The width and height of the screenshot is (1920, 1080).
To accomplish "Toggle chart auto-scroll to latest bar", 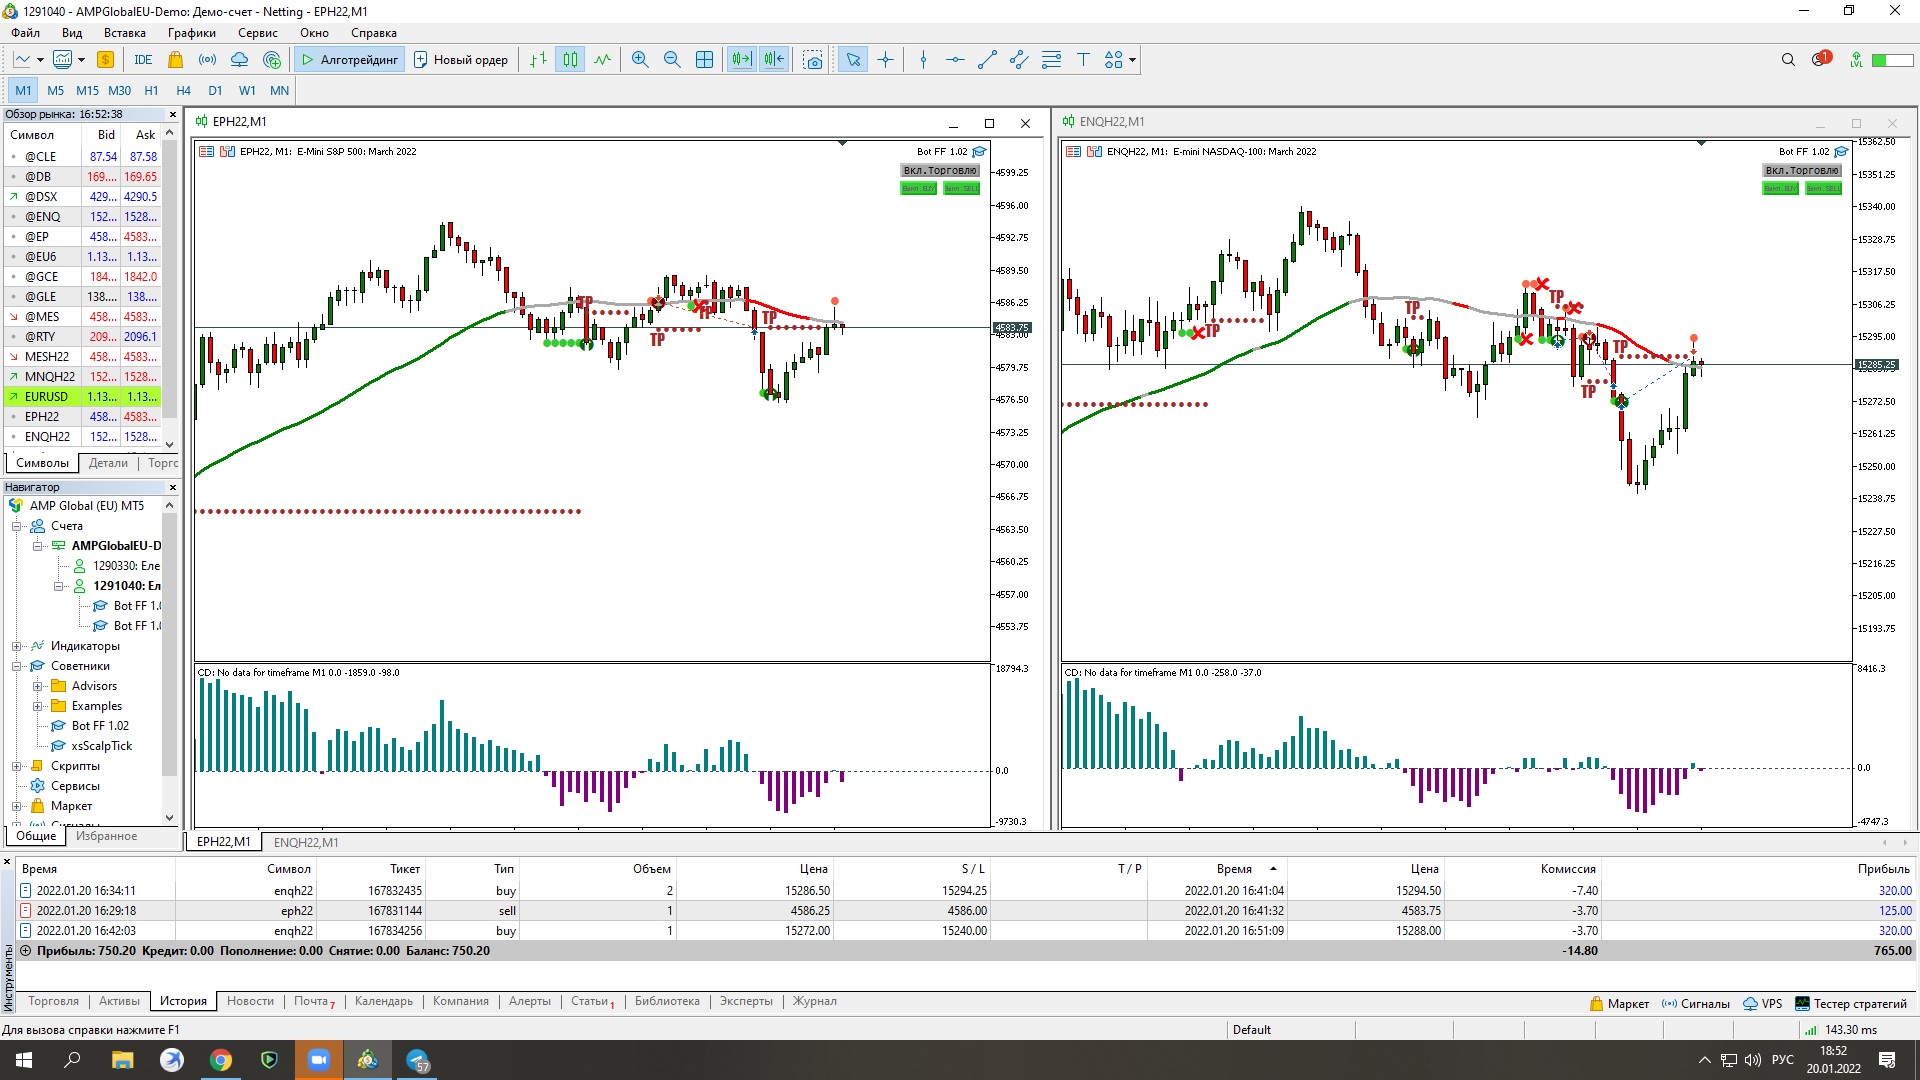I will point(741,60).
